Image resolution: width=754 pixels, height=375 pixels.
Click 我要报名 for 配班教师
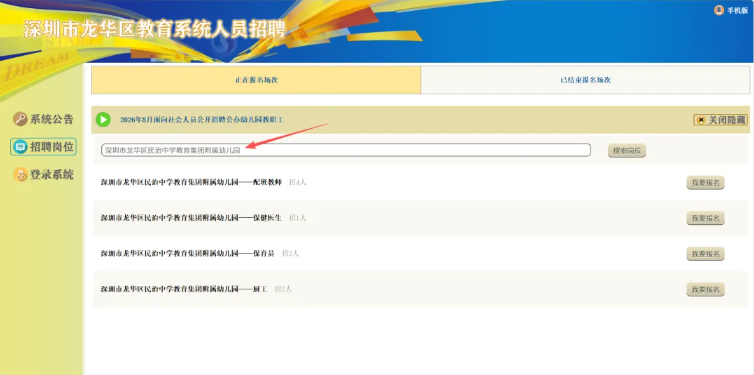[705, 183]
